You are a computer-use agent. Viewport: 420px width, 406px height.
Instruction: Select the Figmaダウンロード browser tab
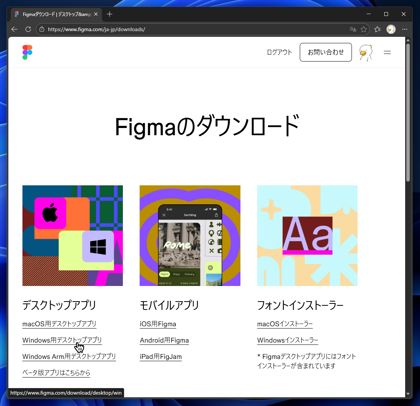click(x=57, y=14)
